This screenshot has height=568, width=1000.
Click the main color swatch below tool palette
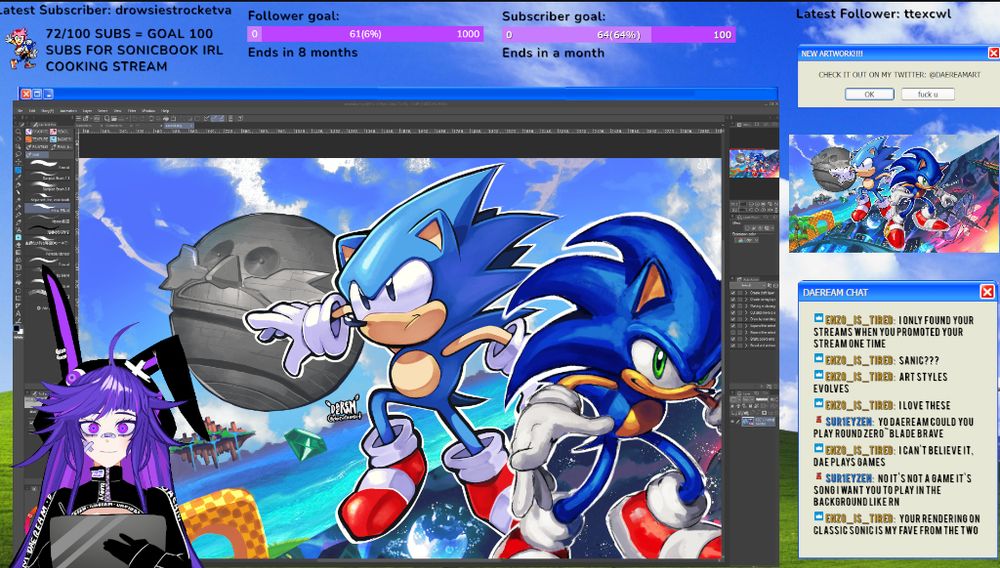coord(17,328)
